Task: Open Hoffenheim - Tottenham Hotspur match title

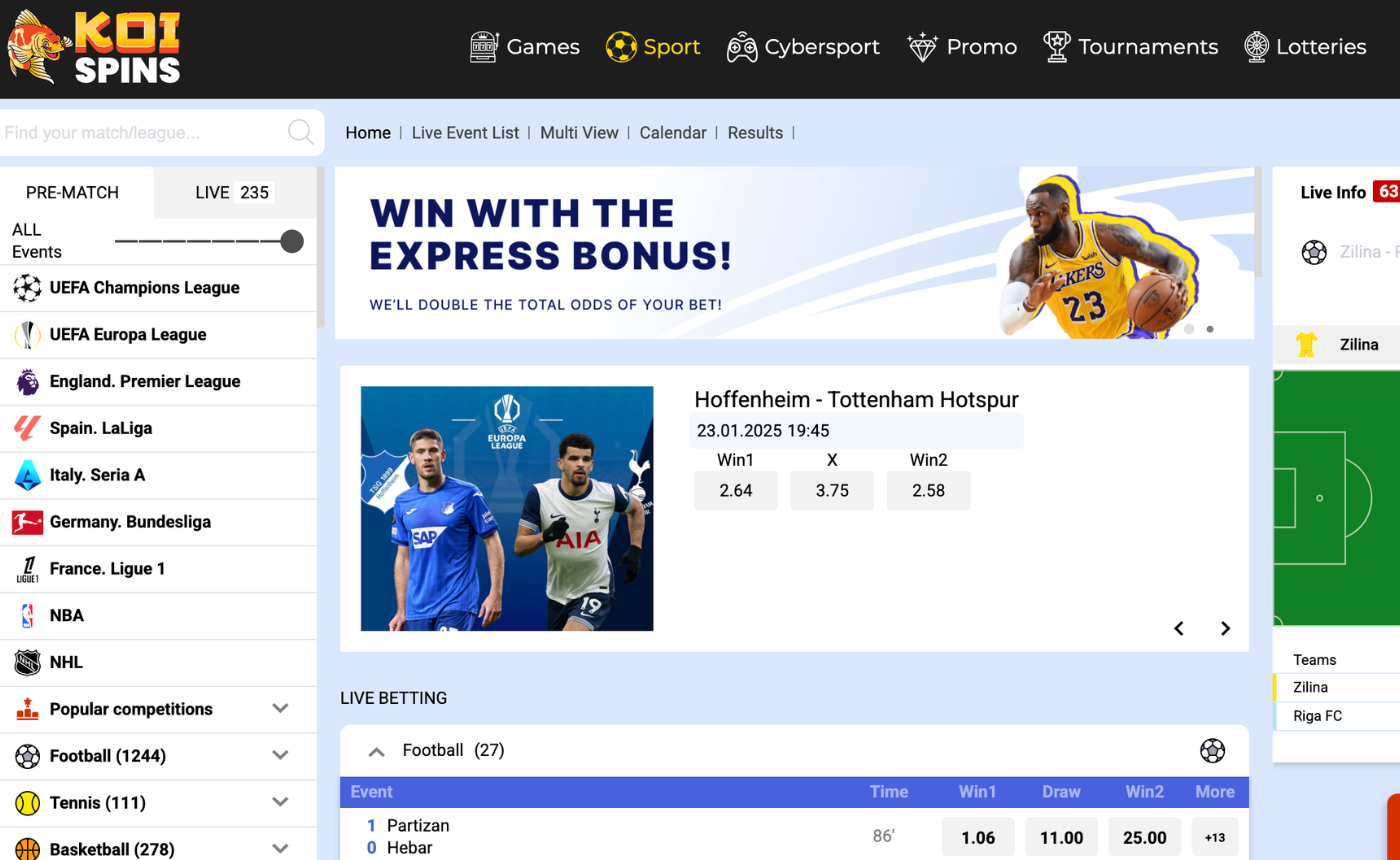Action: (856, 400)
